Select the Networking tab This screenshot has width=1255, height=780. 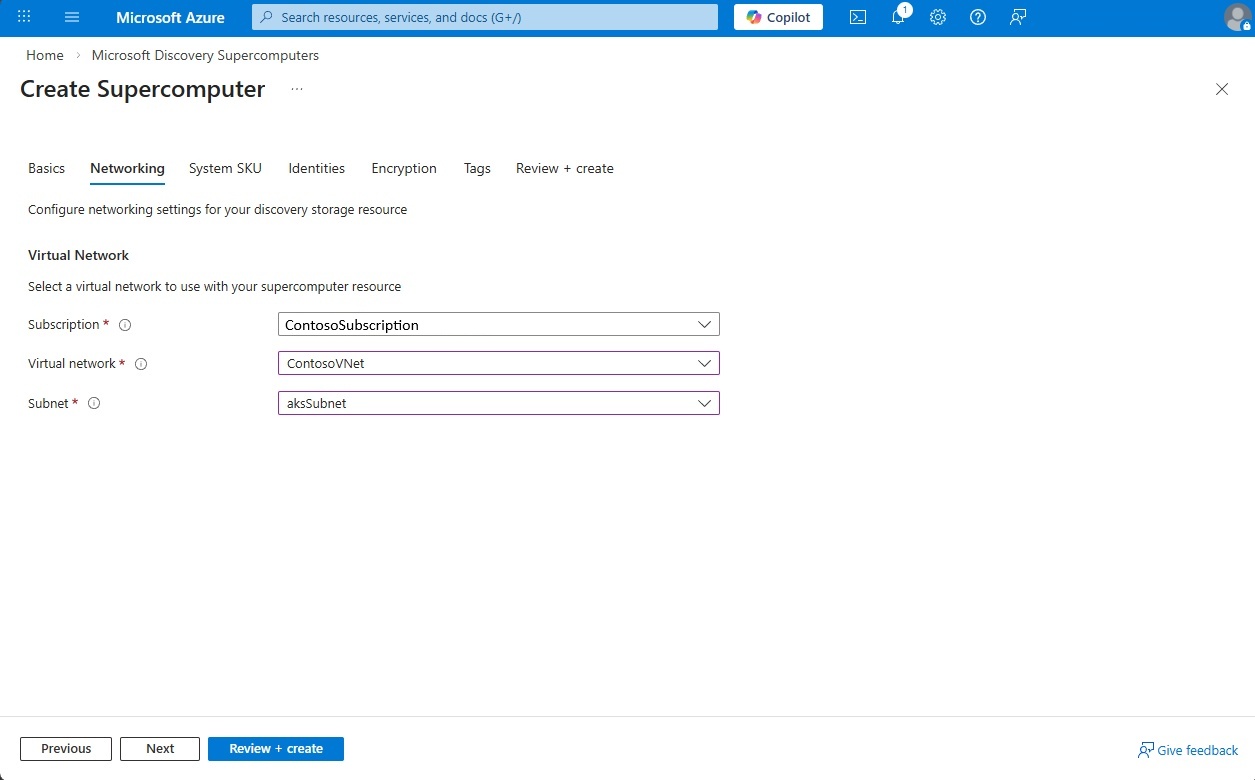pos(127,168)
